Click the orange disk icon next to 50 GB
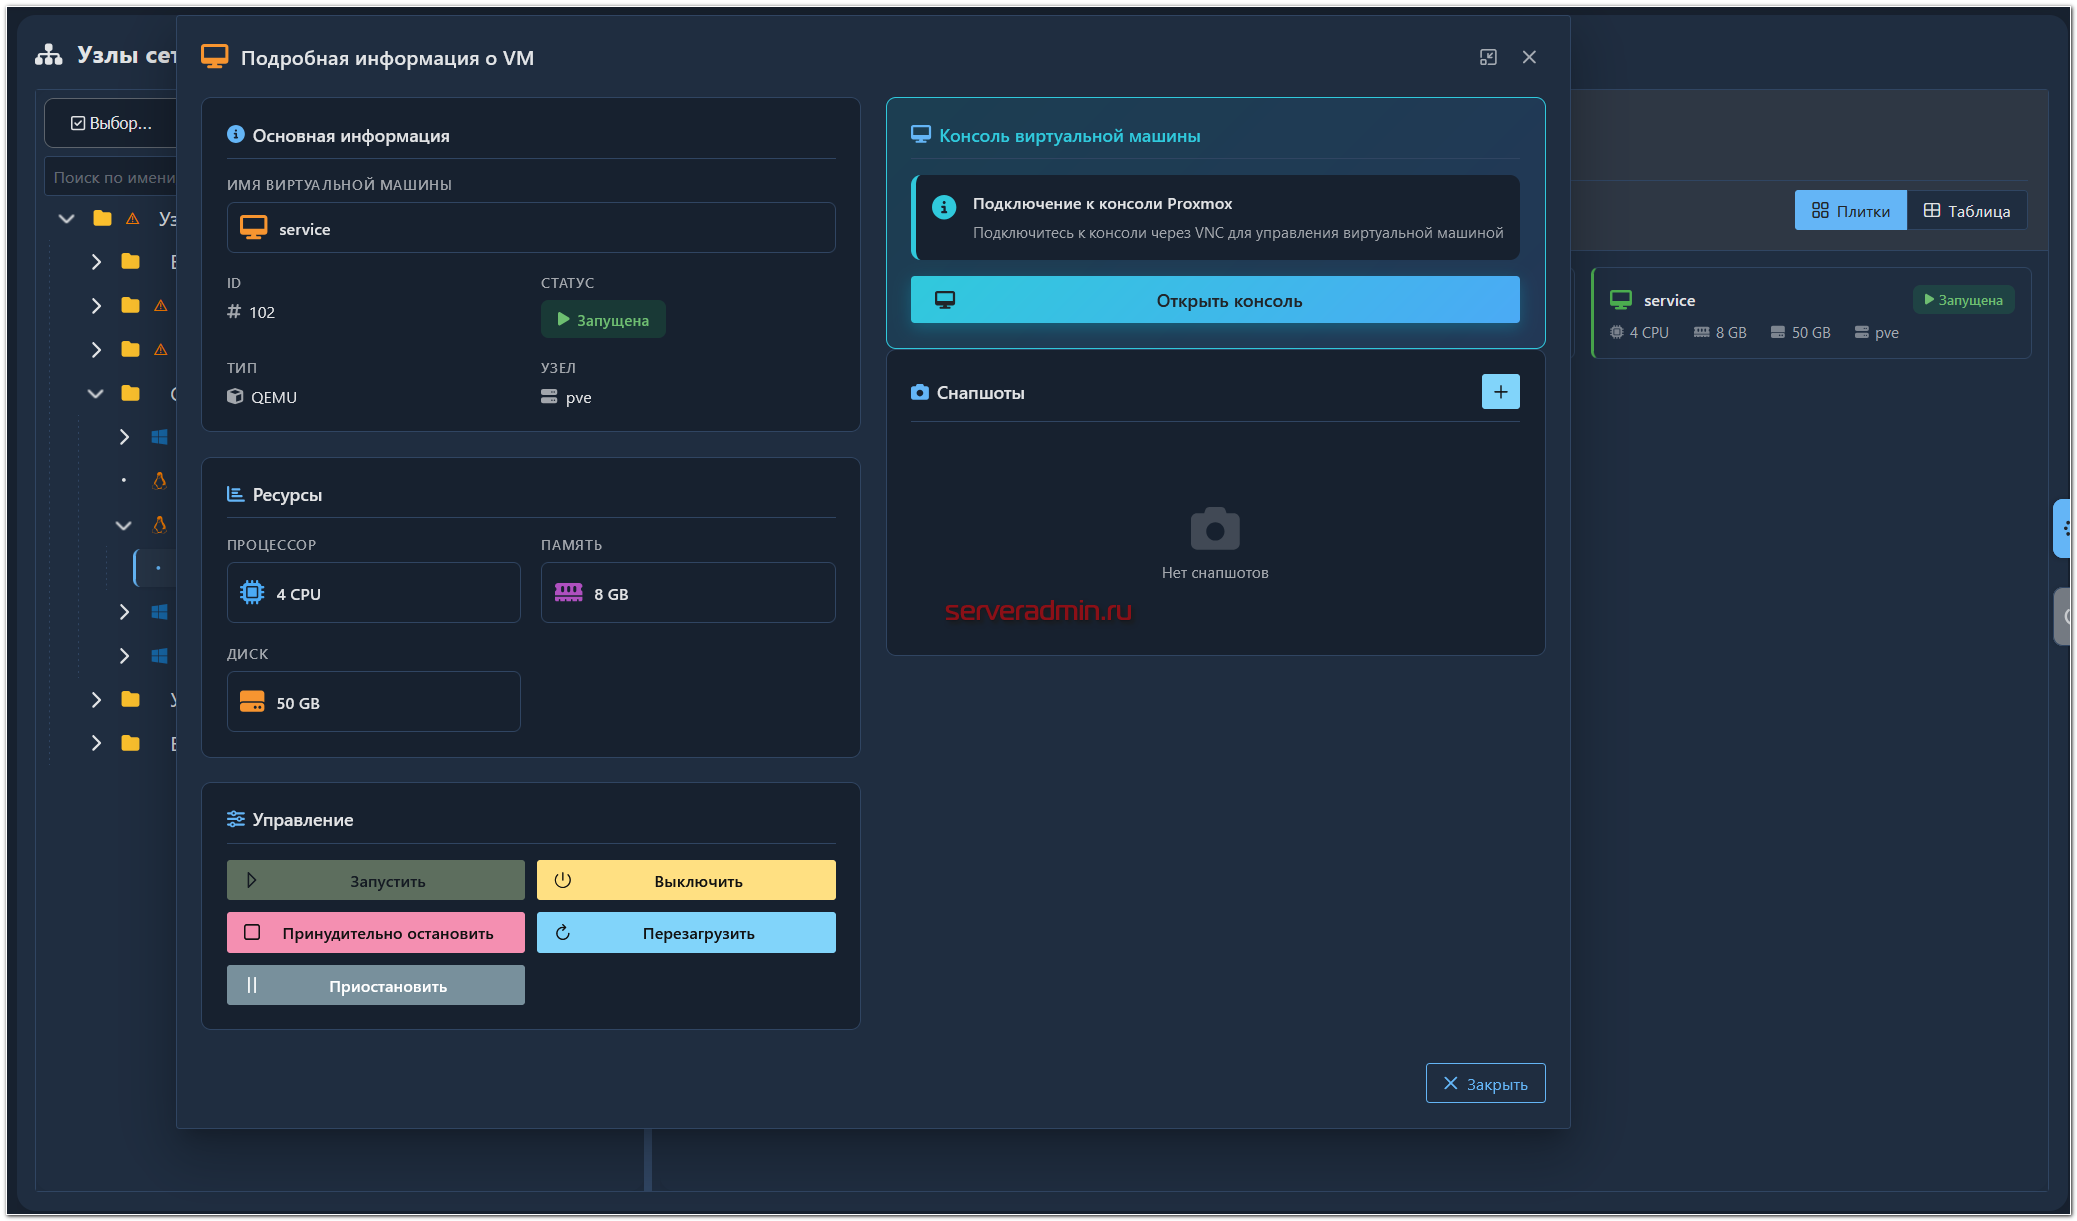 click(x=252, y=702)
